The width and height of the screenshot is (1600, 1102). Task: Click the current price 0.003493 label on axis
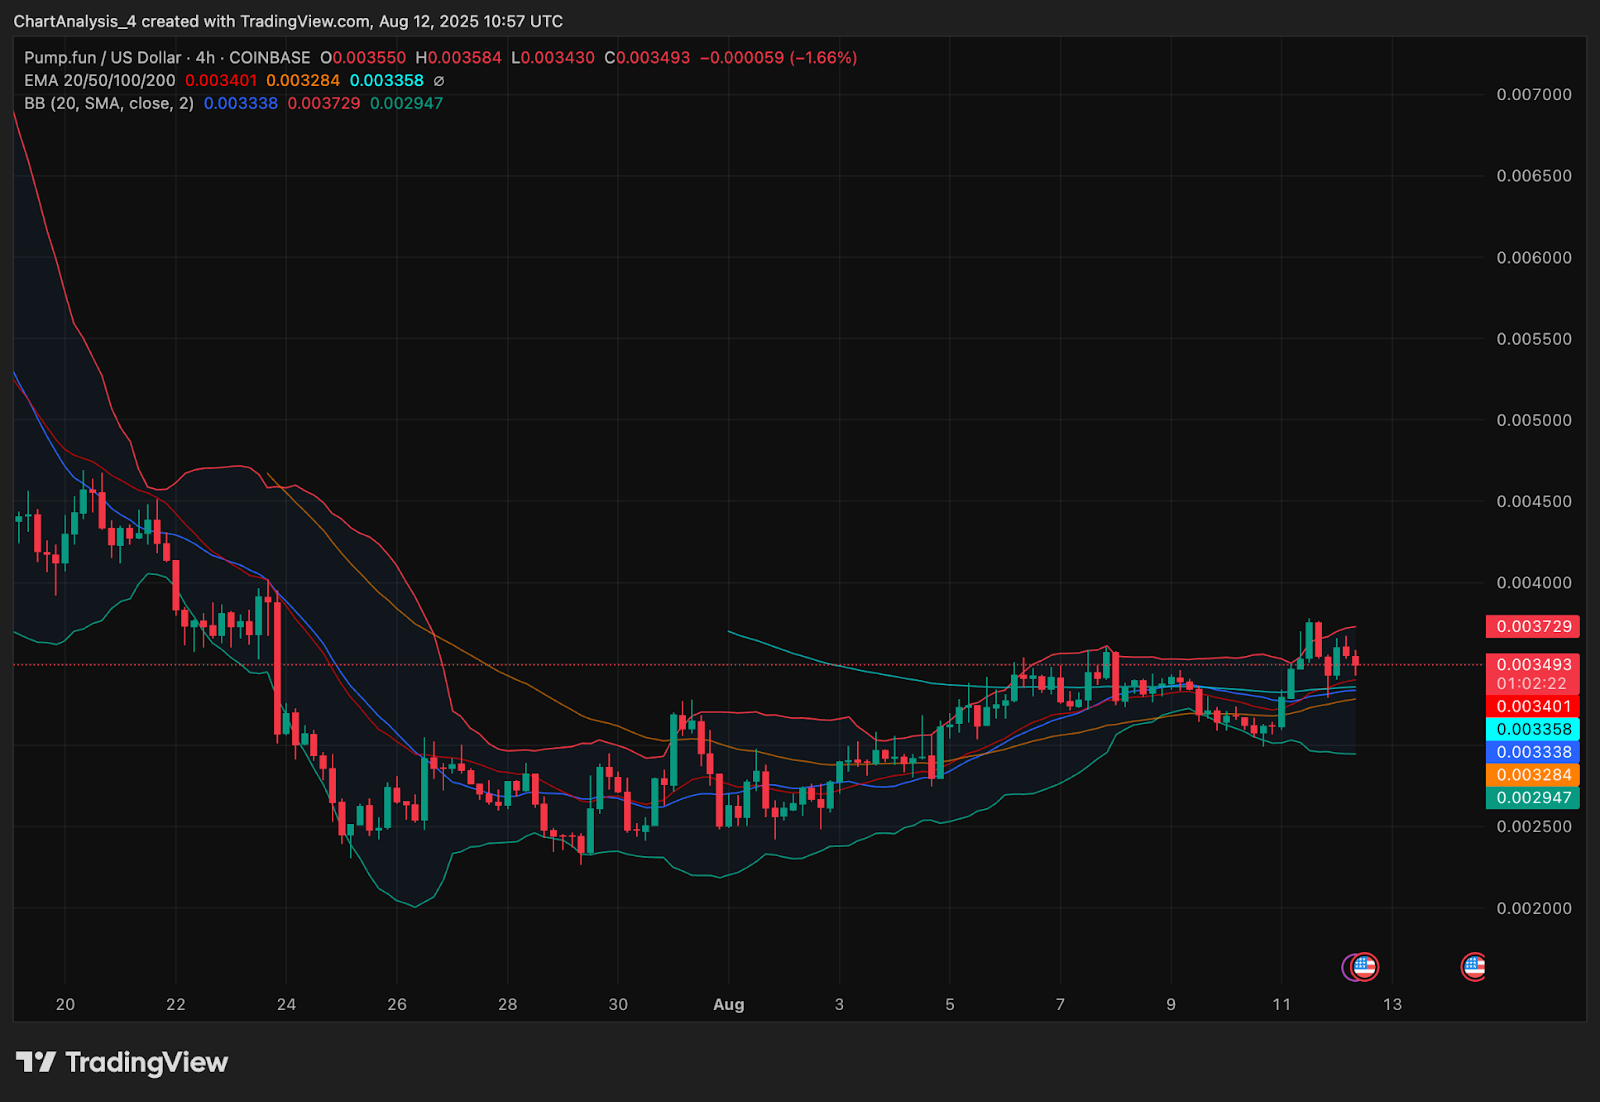click(x=1533, y=665)
